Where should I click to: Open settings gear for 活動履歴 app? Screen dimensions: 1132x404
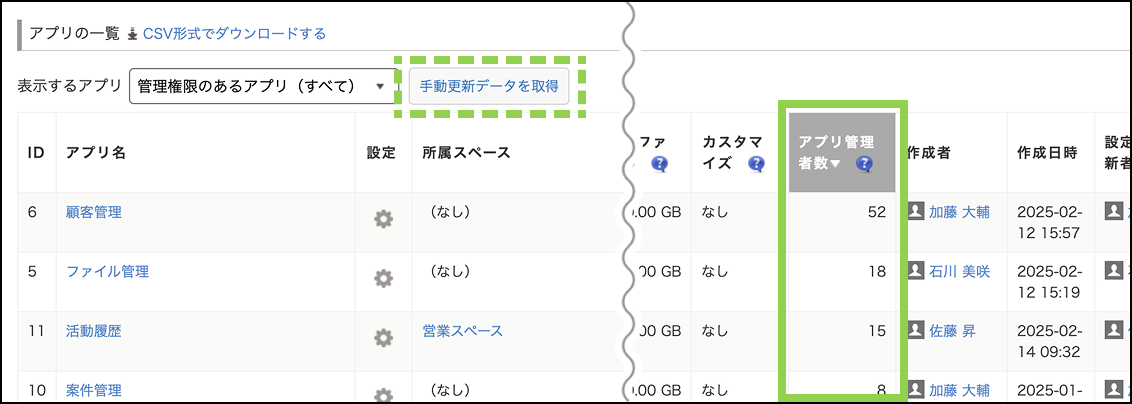(x=383, y=338)
